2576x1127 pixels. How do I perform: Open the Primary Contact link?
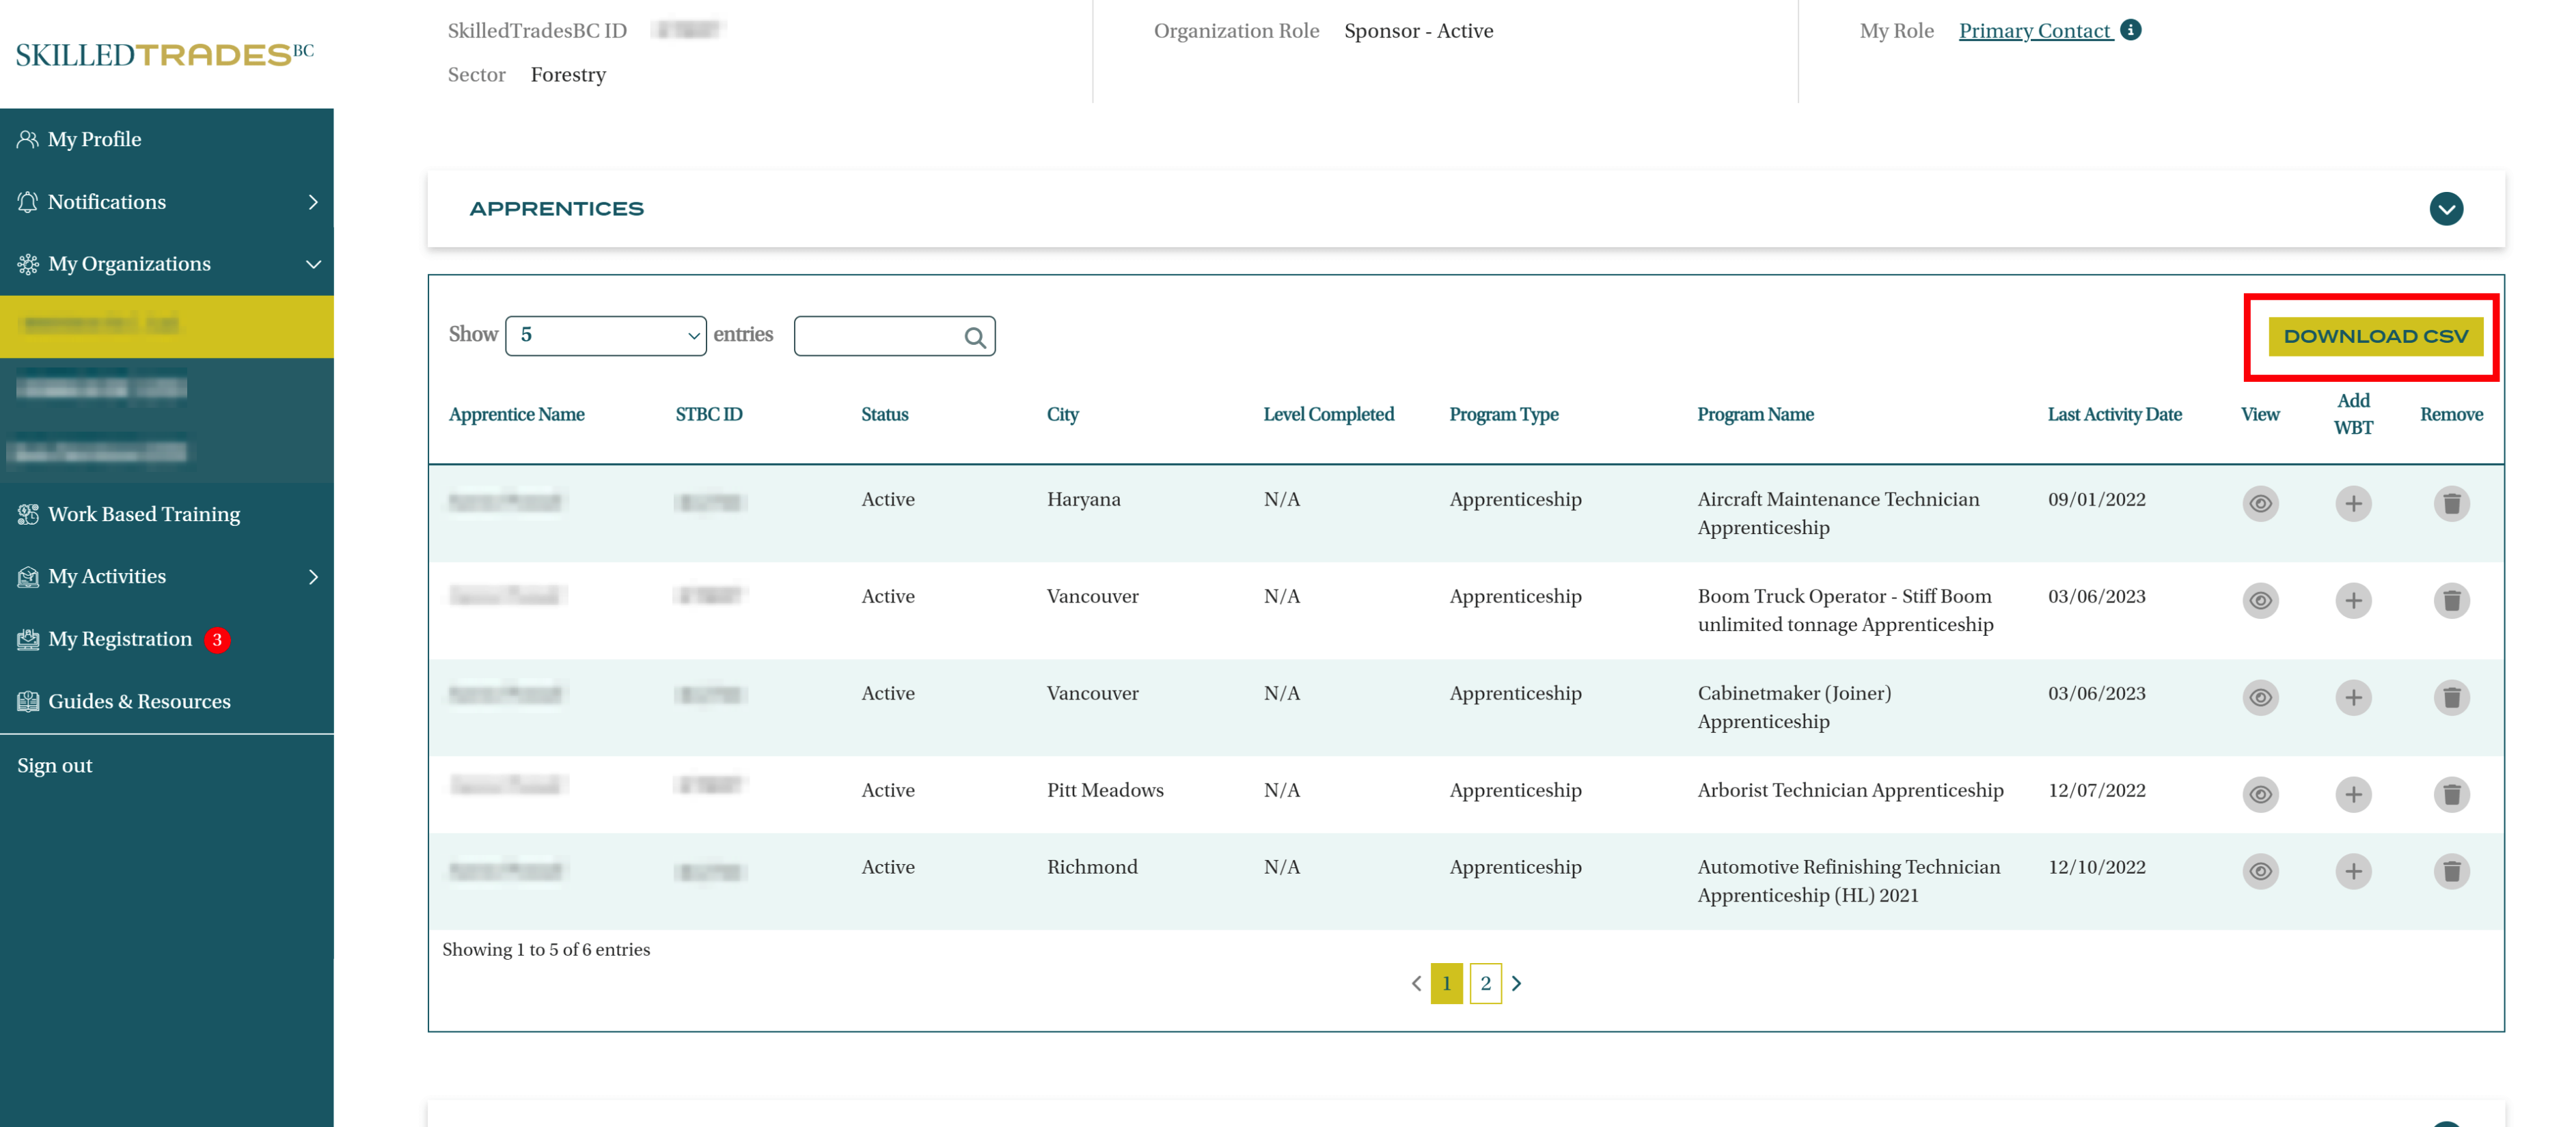coord(2034,31)
